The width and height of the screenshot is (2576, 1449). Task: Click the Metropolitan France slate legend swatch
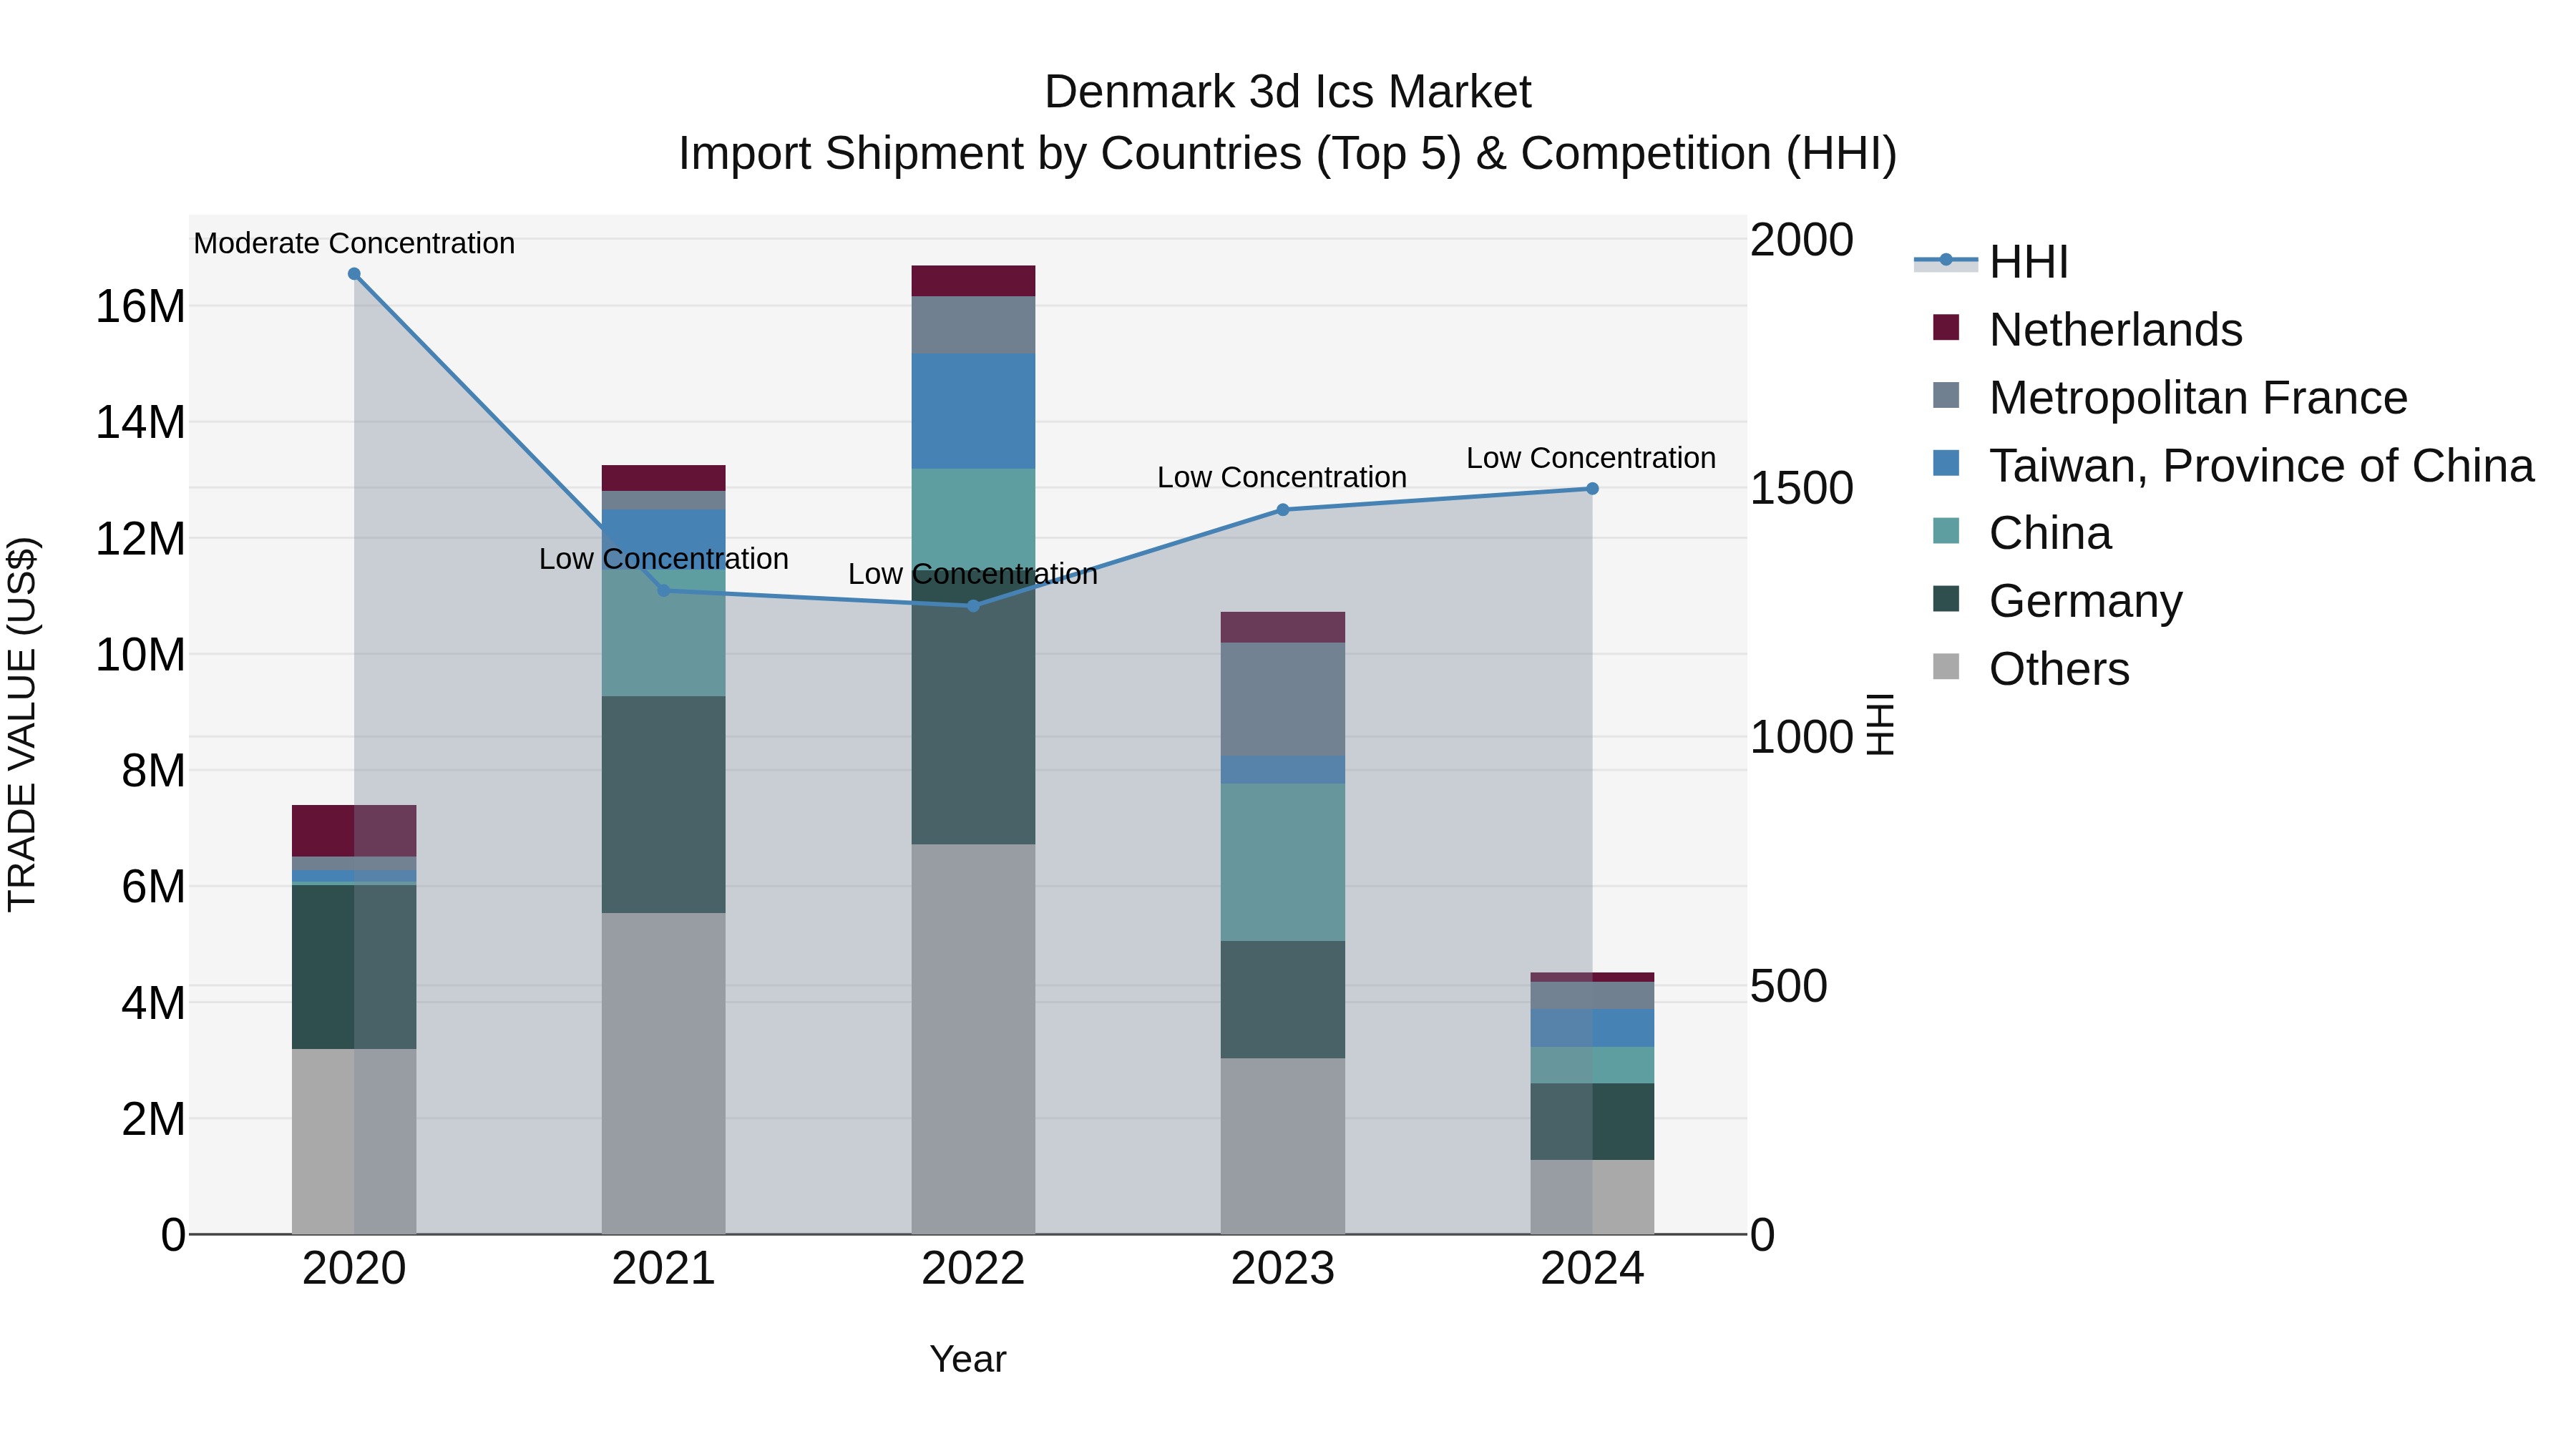point(1946,395)
